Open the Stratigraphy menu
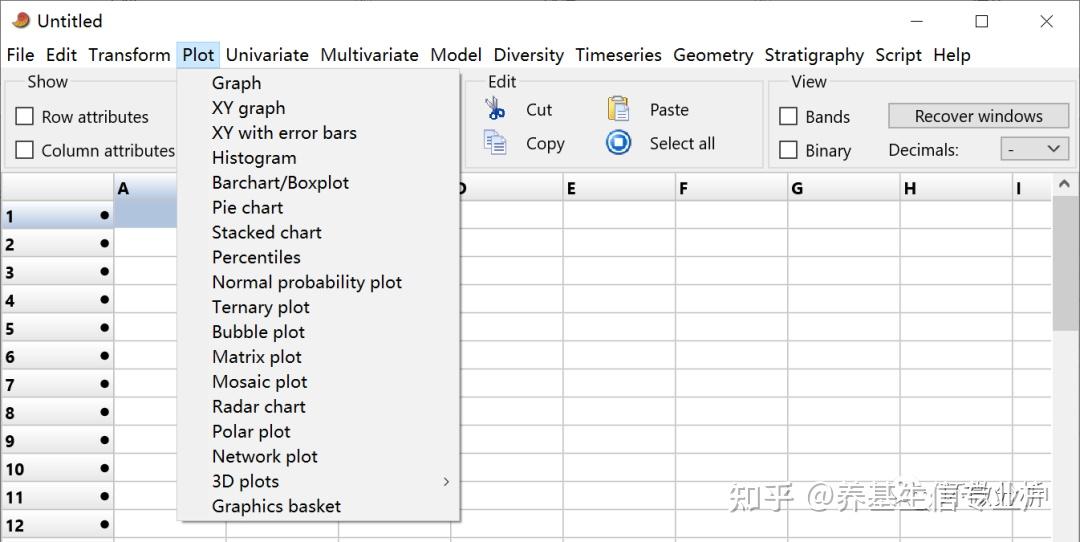The height and width of the screenshot is (542, 1080). [814, 55]
